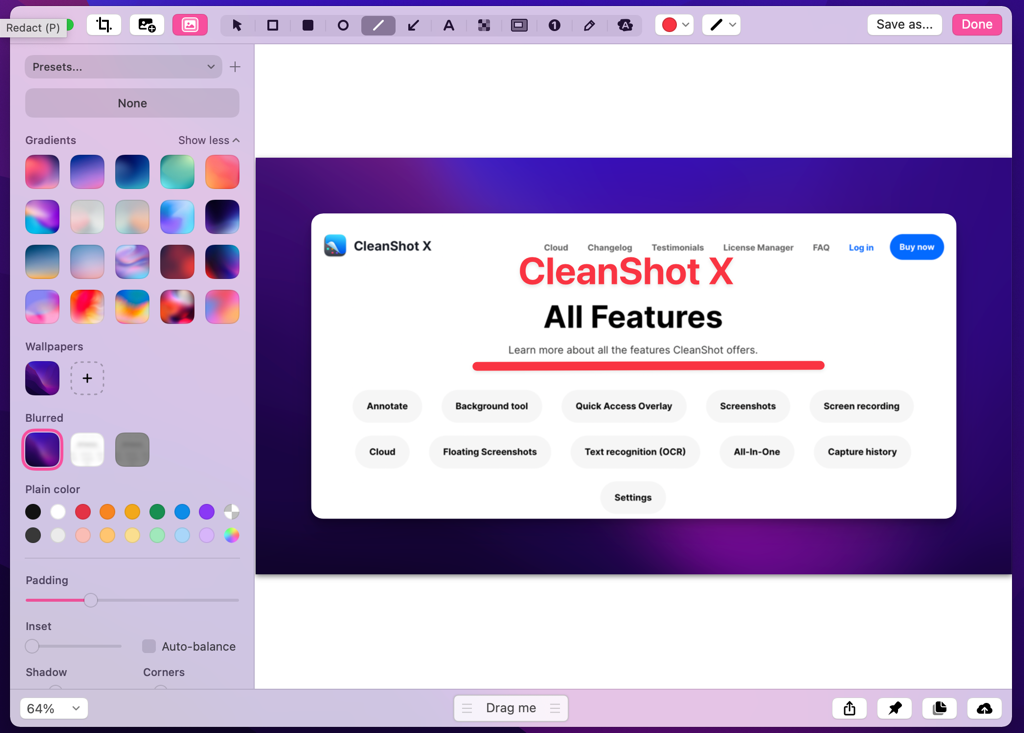
Task: Click the Save as... button
Action: [904, 24]
